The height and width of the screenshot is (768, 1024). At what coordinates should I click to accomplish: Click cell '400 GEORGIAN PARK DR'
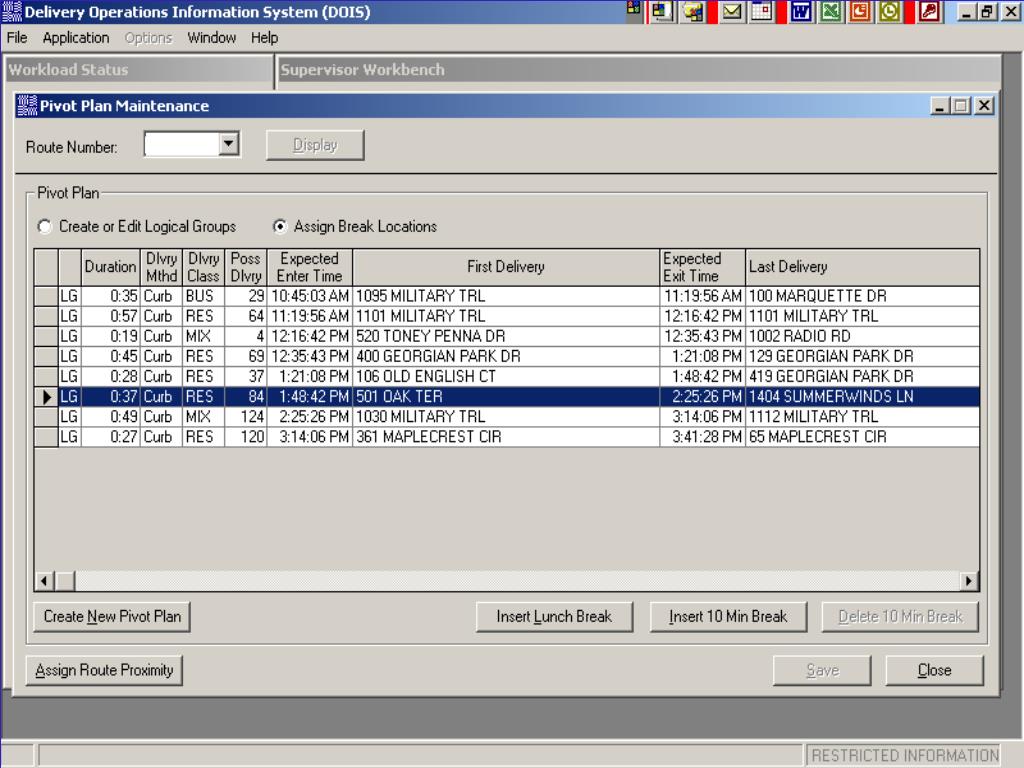(x=506, y=357)
